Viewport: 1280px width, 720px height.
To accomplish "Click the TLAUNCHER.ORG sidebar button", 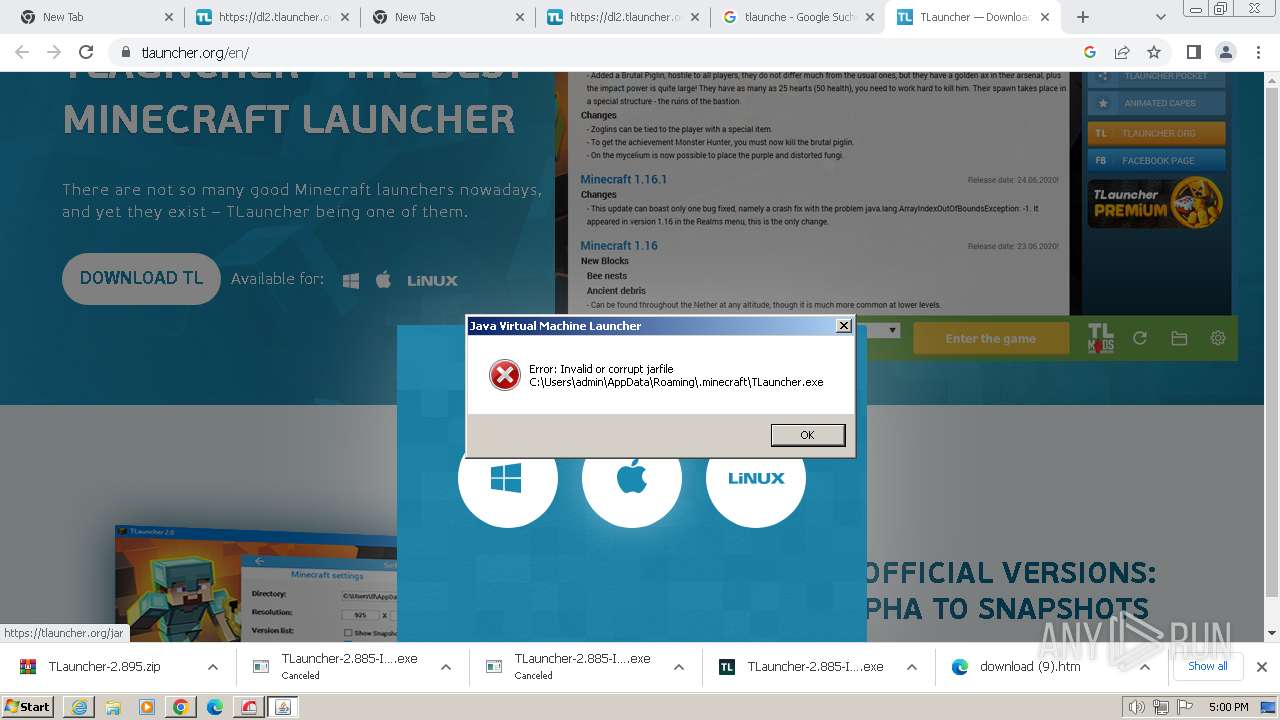I will coord(1156,133).
